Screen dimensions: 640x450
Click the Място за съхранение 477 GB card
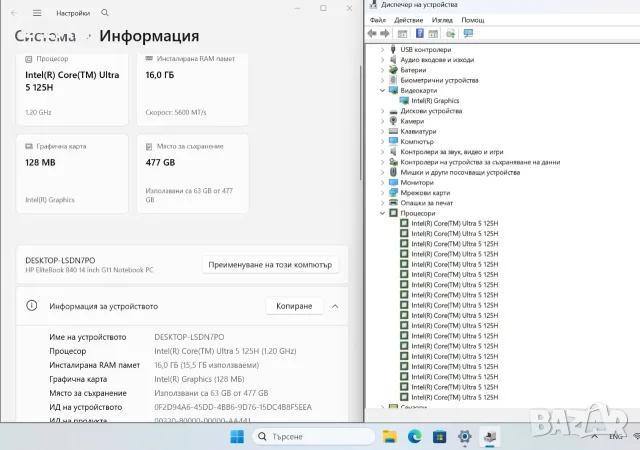[x=192, y=174]
